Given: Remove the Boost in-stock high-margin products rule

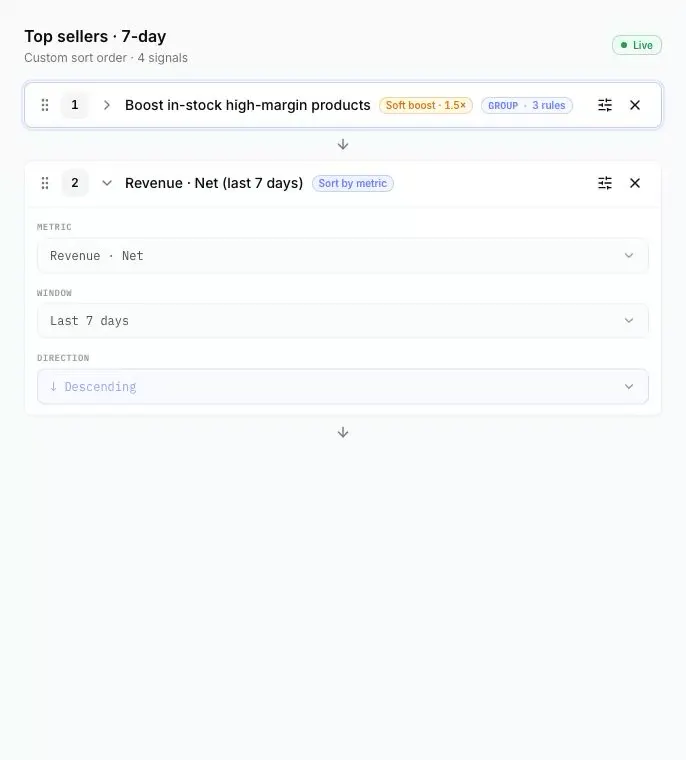Looking at the screenshot, I should (x=635, y=105).
